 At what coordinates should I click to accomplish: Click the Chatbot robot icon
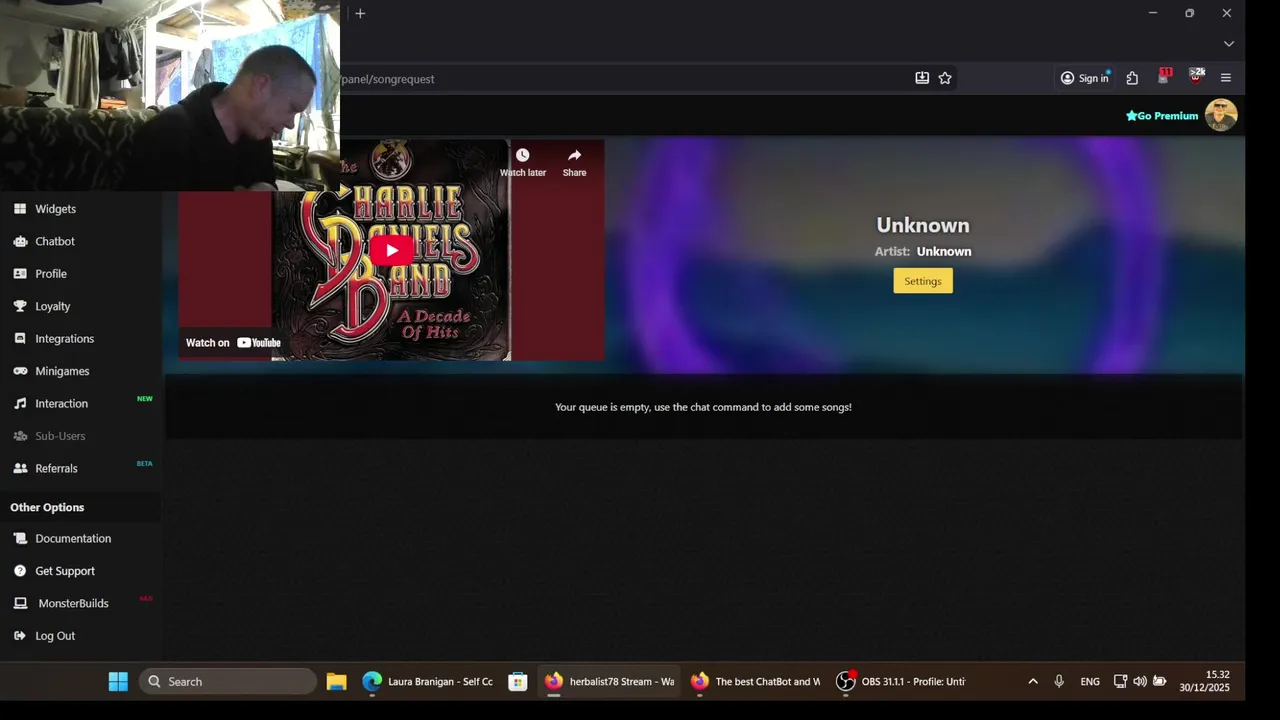point(20,241)
